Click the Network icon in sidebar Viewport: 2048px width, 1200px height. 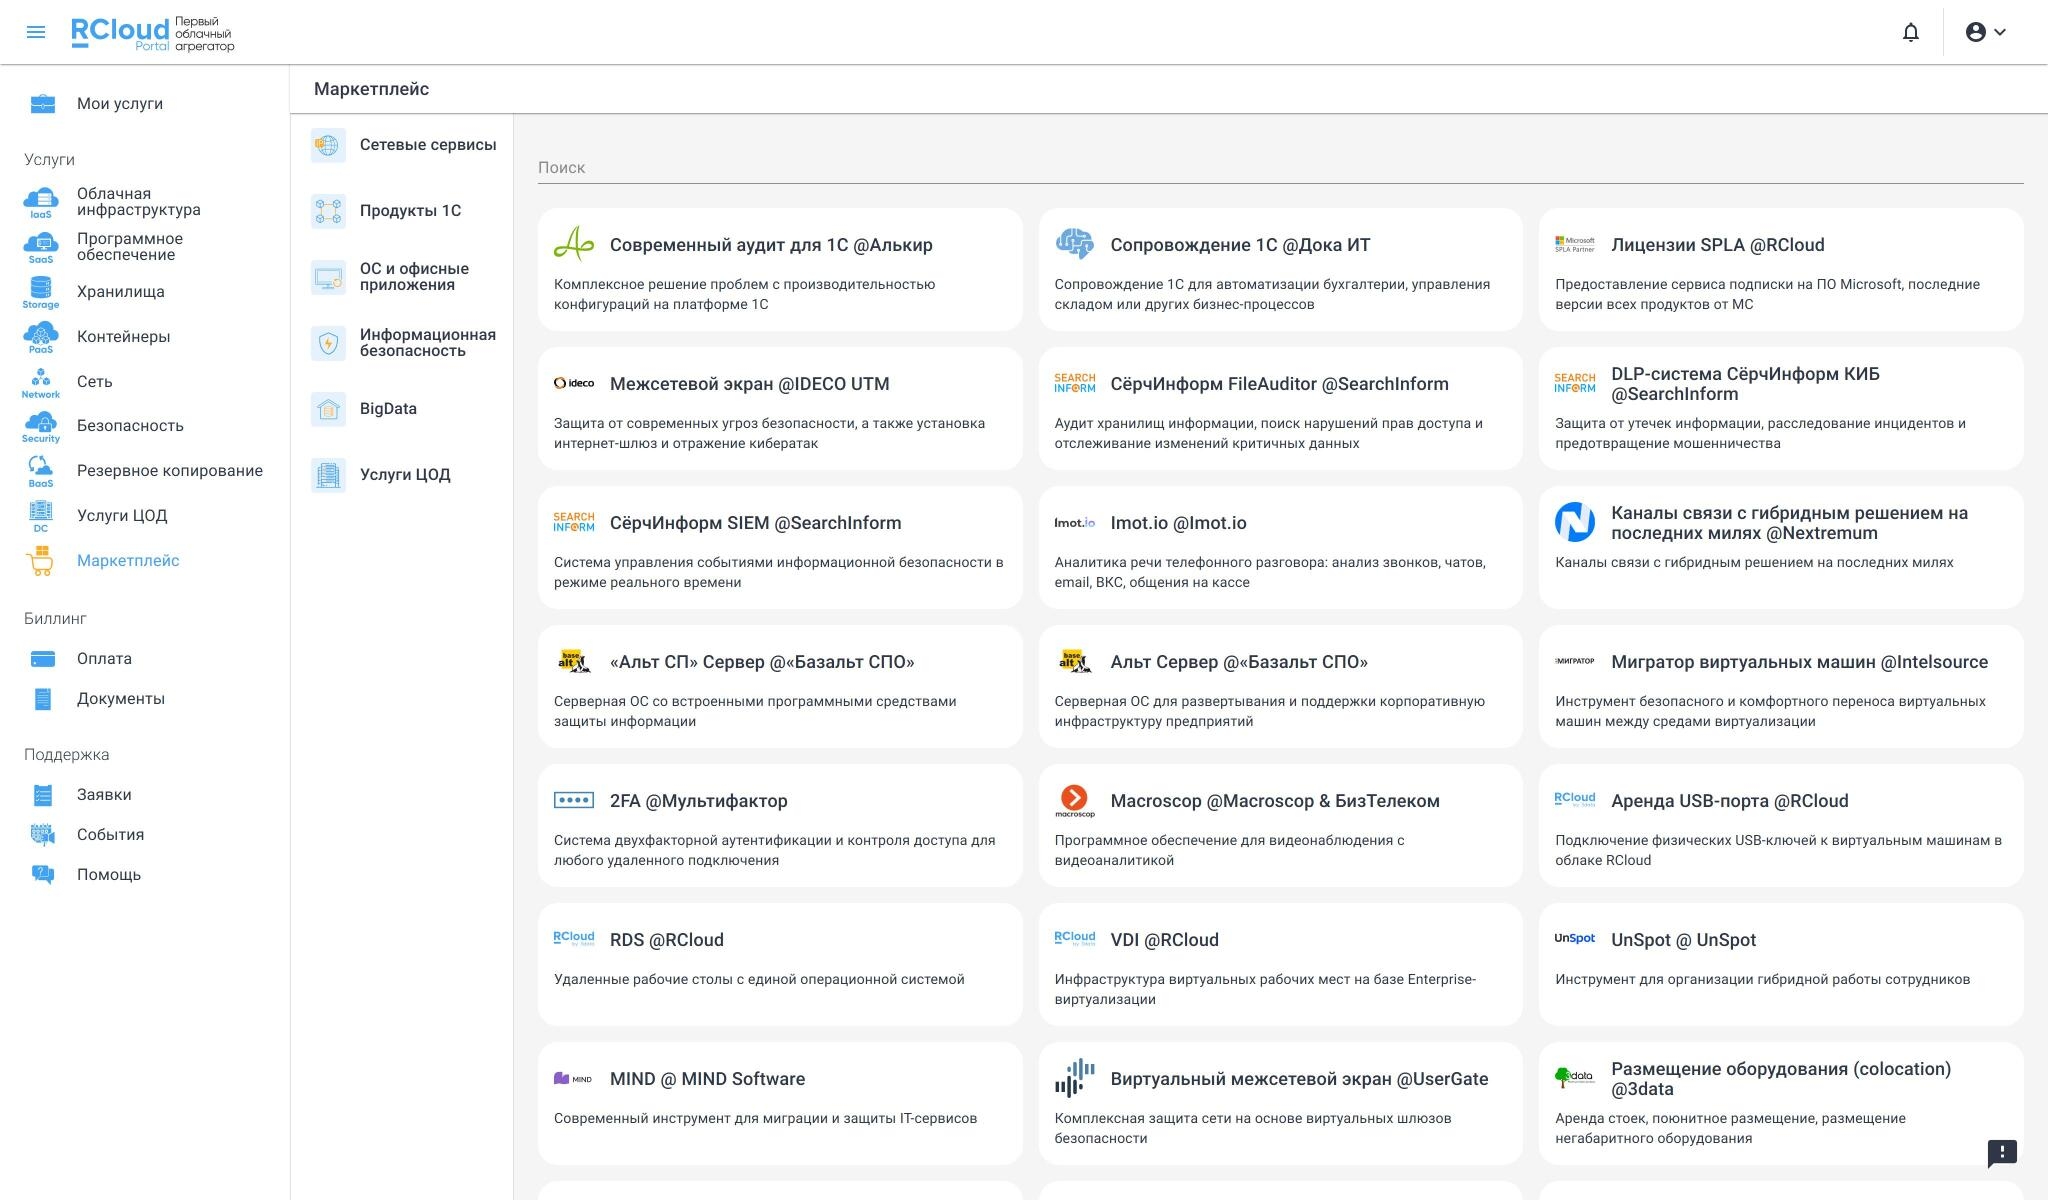click(41, 382)
